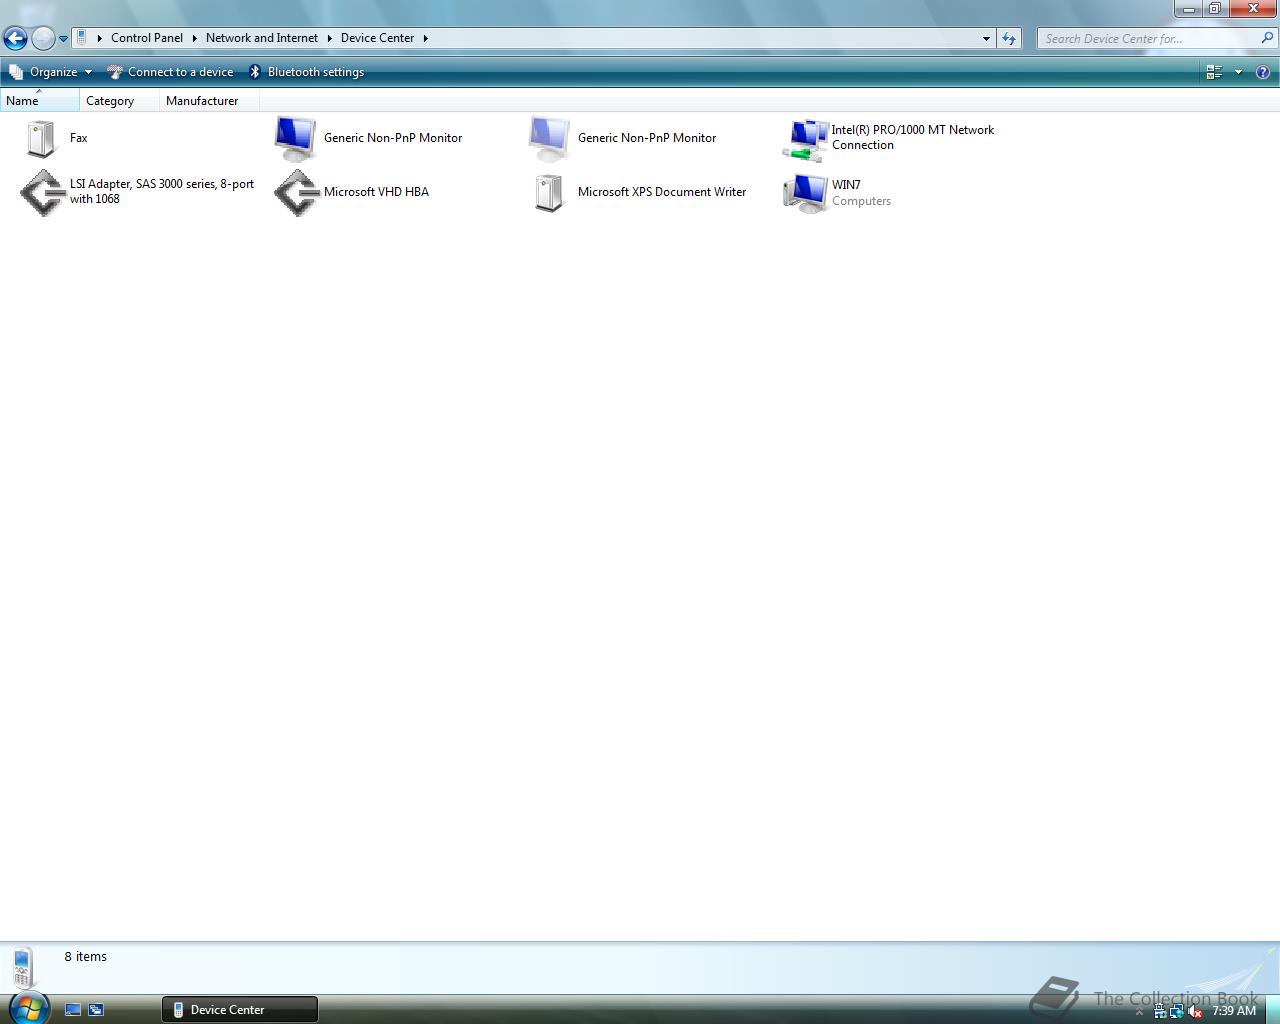Click the Views icon button
1280x1024 pixels.
click(x=1214, y=72)
